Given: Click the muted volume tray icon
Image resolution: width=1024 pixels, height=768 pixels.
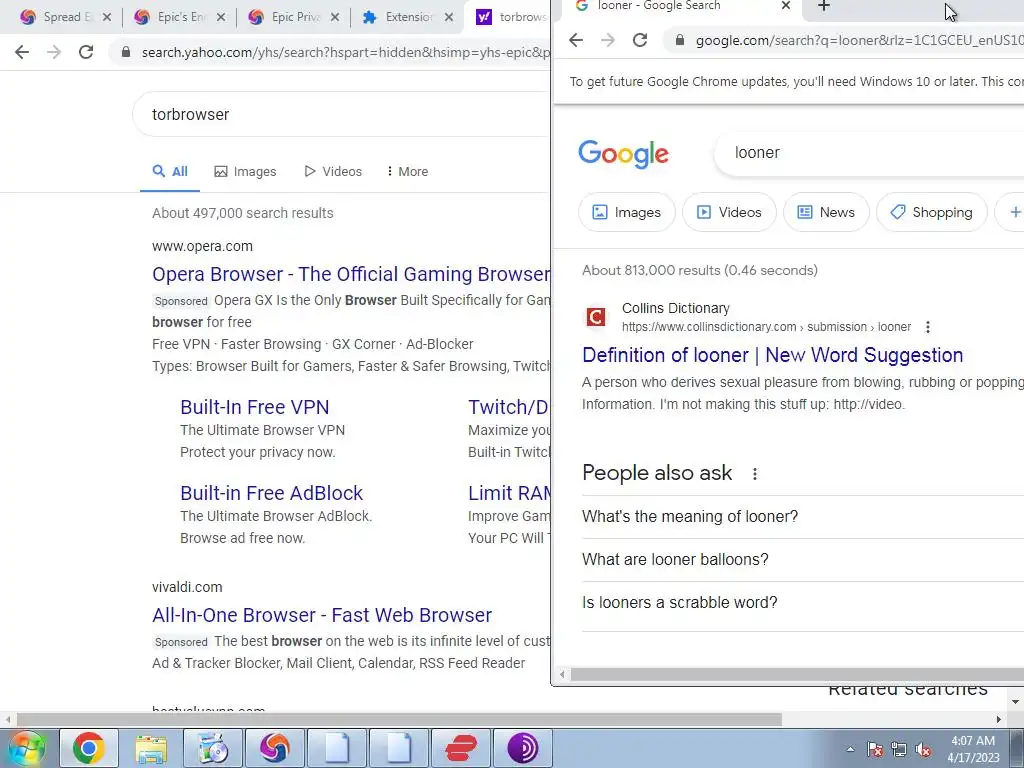Looking at the screenshot, I should coord(923,749).
